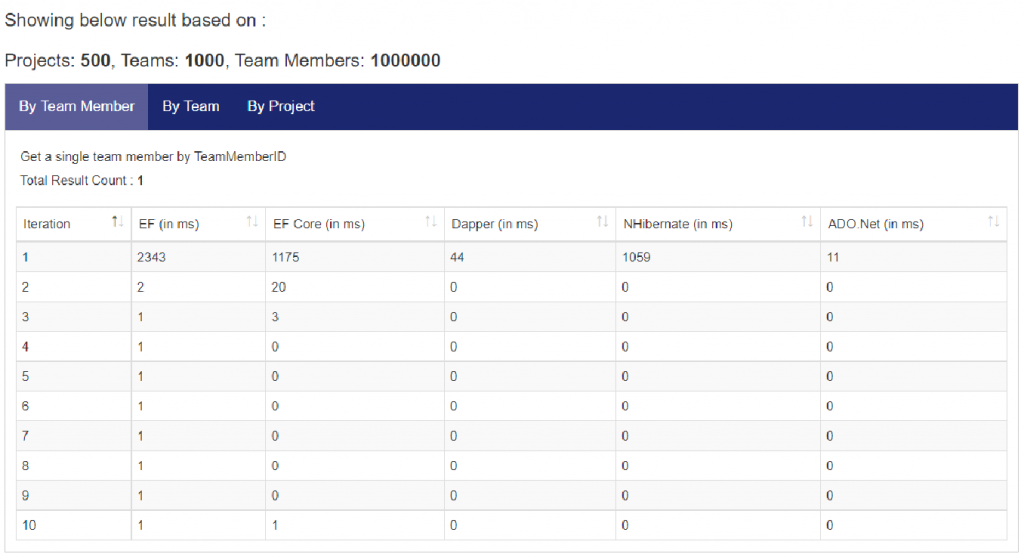Click the Projects count 500
Screen dimensions: 1024x557
(x=95, y=61)
